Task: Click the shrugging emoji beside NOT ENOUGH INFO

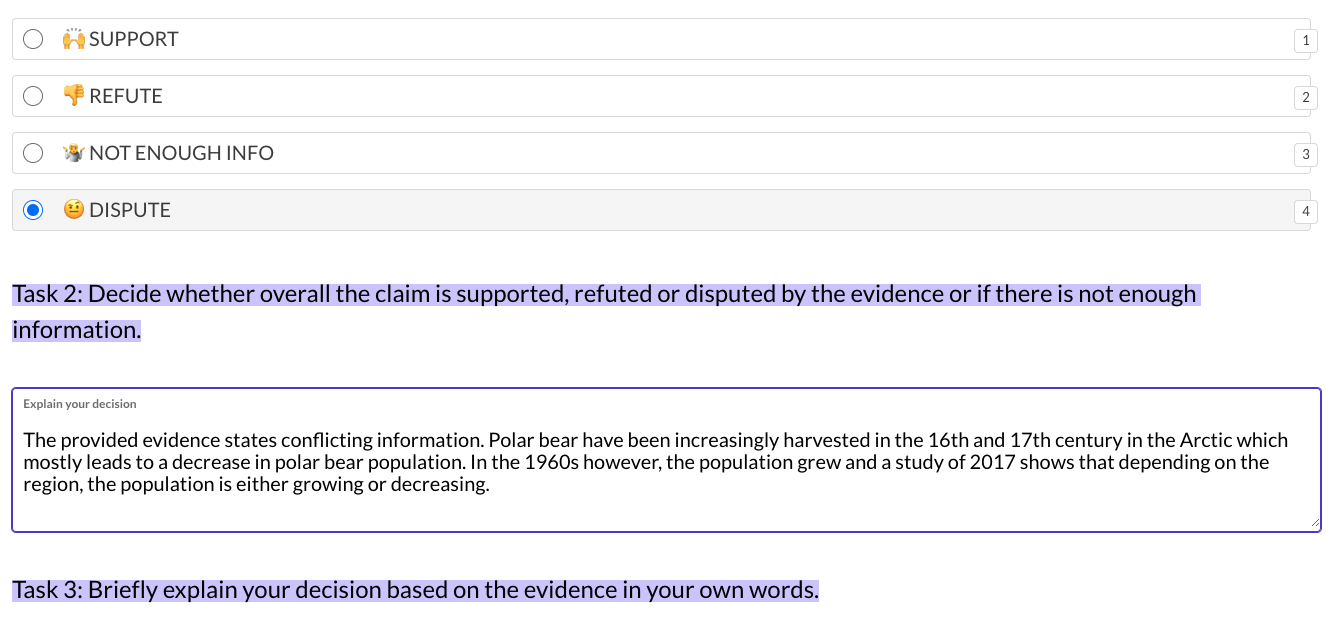Action: 73,153
